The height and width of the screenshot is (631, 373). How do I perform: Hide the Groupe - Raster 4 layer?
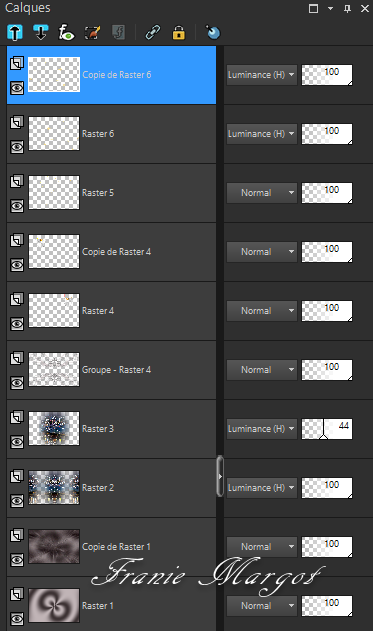tap(17, 383)
